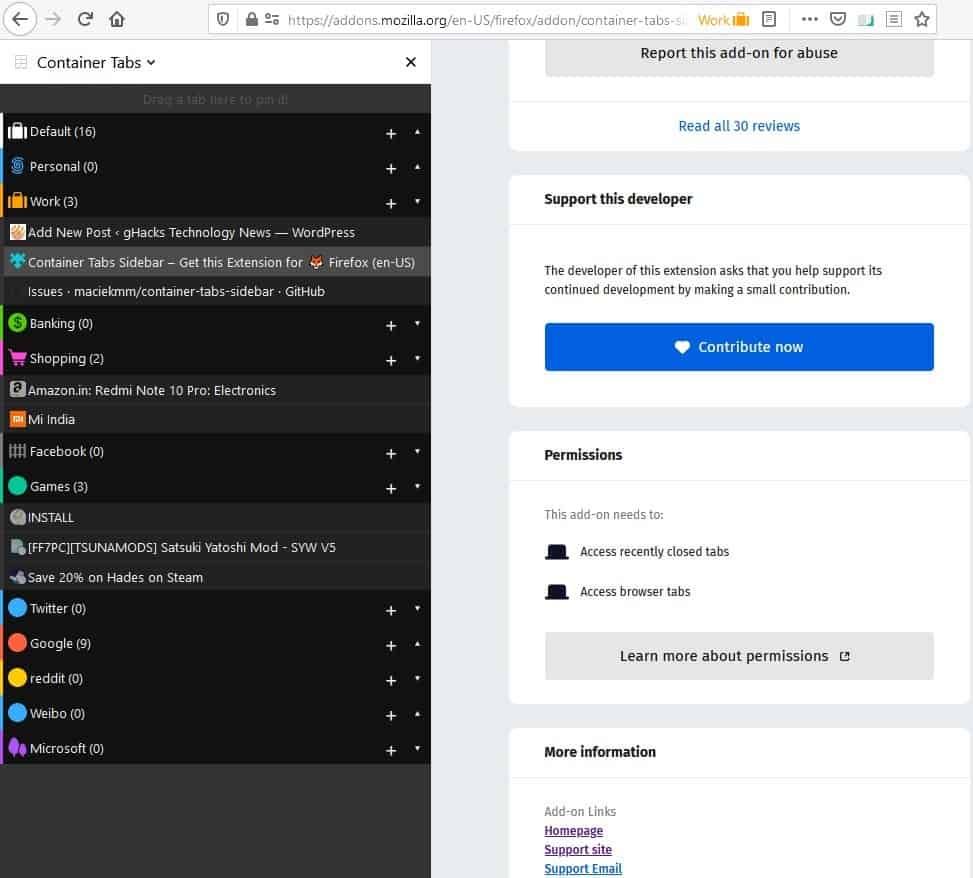This screenshot has height=878, width=973.
Task: Switch to Amazon.in Redmi Note 10 Pro tab
Action: tap(217, 390)
